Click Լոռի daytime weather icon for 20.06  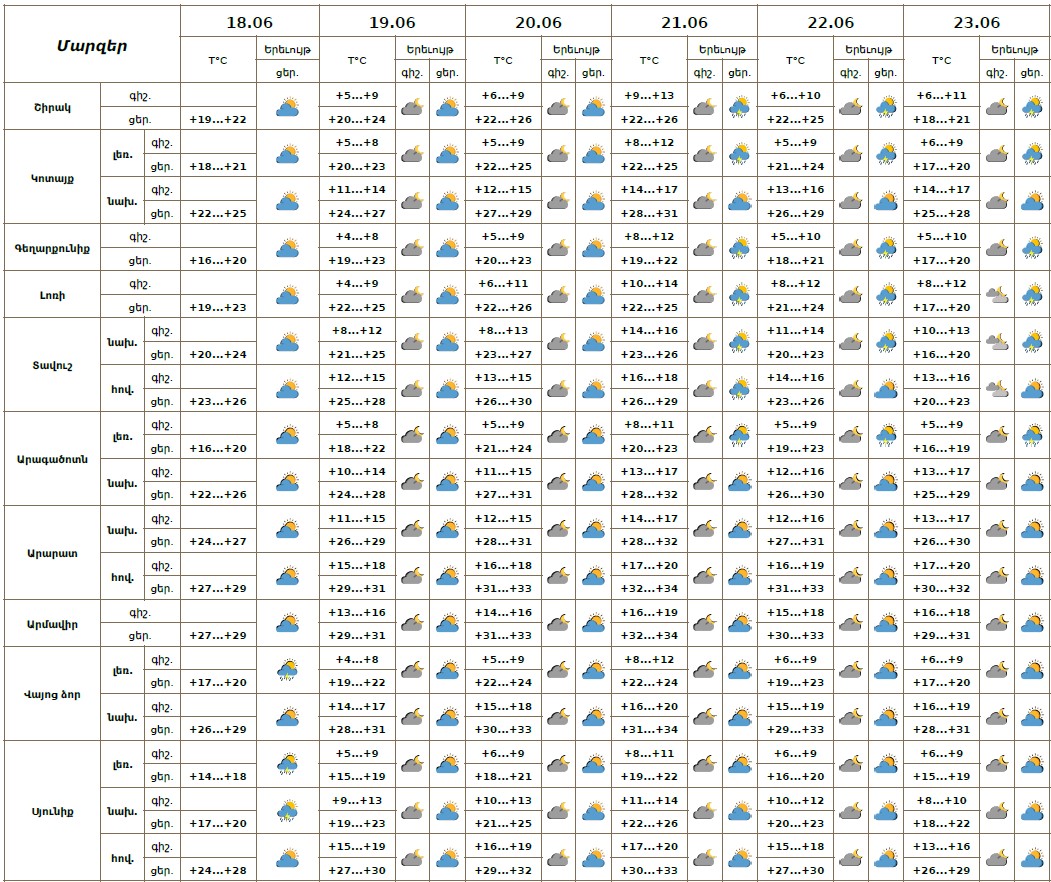point(594,295)
